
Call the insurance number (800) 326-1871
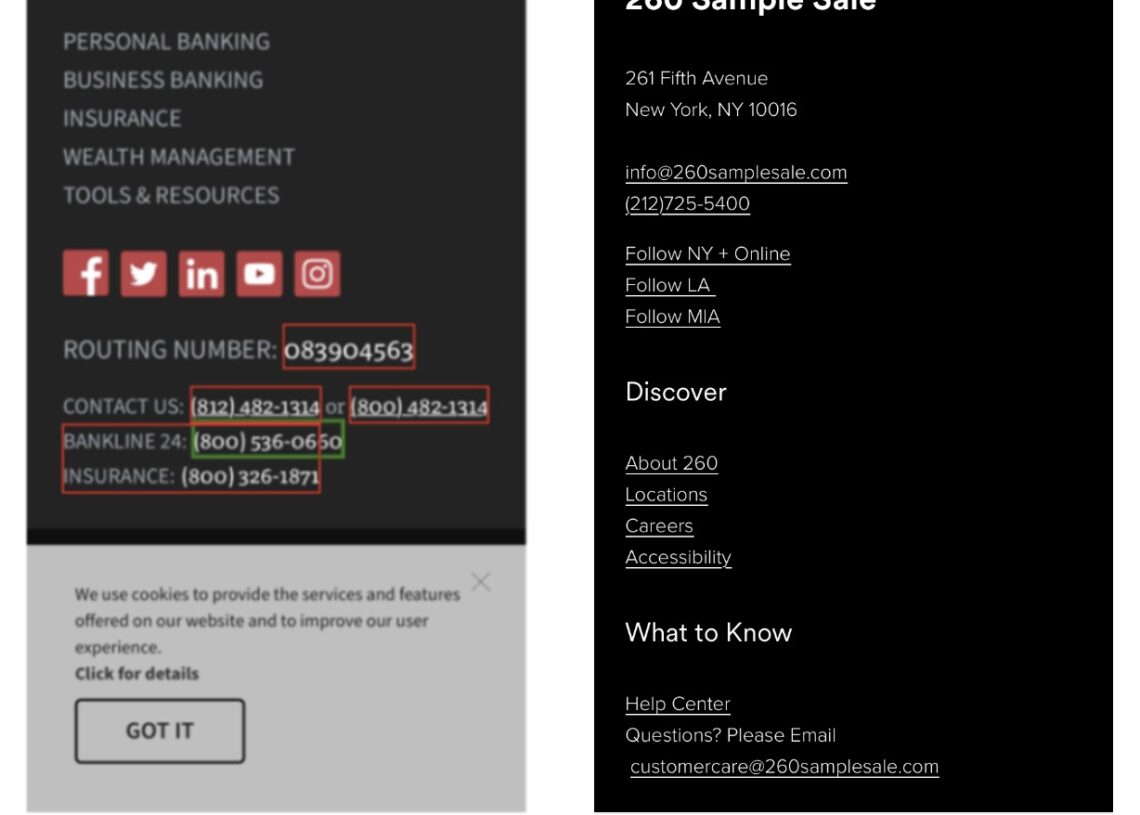pyautogui.click(x=250, y=477)
